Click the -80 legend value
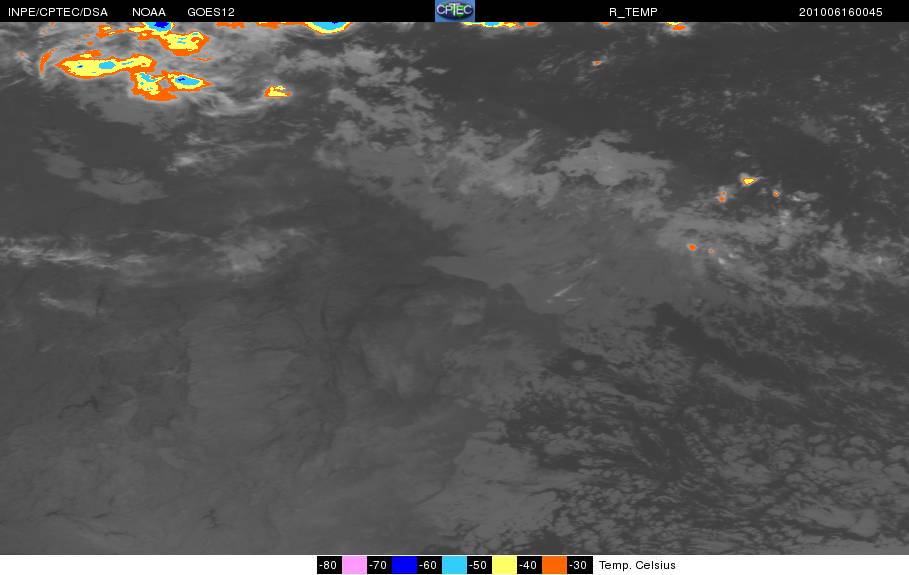 coord(329,565)
